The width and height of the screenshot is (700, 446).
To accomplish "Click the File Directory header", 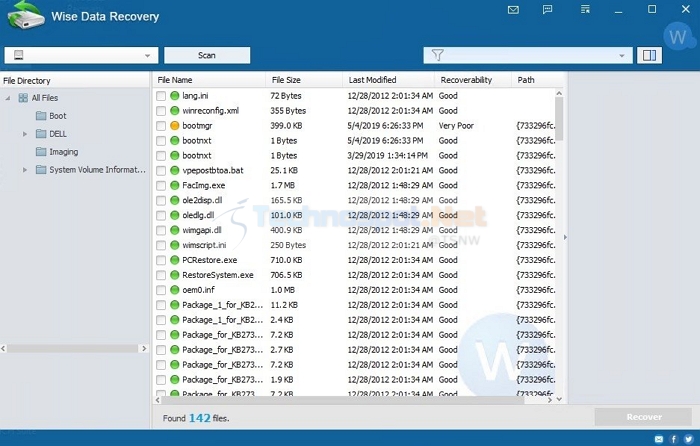I will pyautogui.click(x=75, y=81).
